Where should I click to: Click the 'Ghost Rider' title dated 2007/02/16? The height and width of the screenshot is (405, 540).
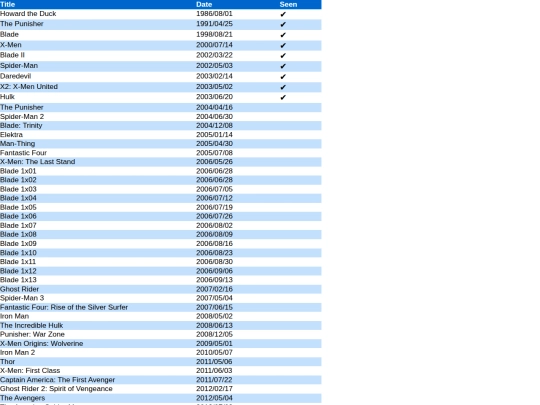coord(19,289)
